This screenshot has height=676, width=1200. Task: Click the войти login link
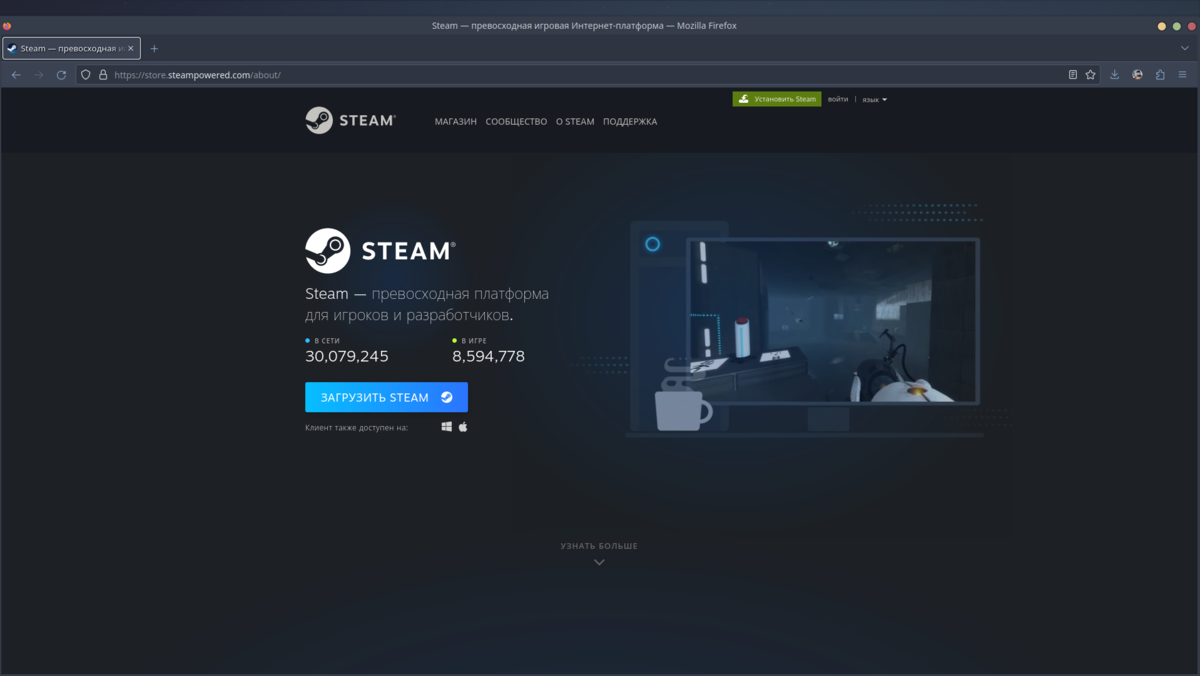838,99
